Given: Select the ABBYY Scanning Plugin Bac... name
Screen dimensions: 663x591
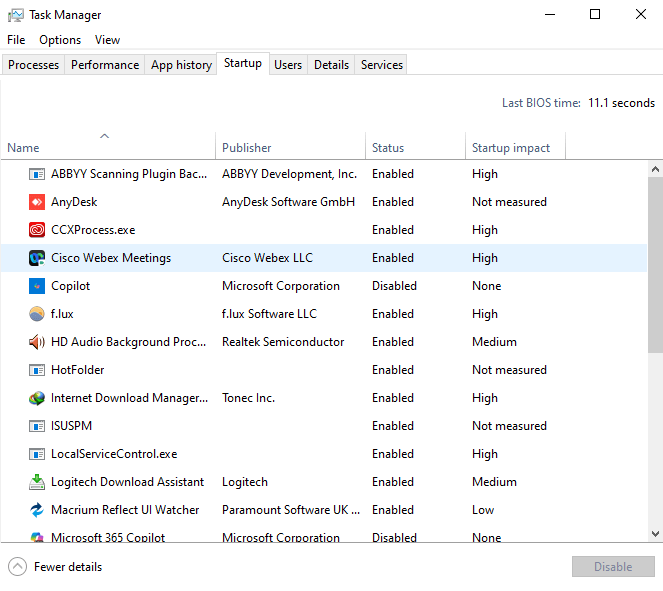Looking at the screenshot, I should 129,174.
